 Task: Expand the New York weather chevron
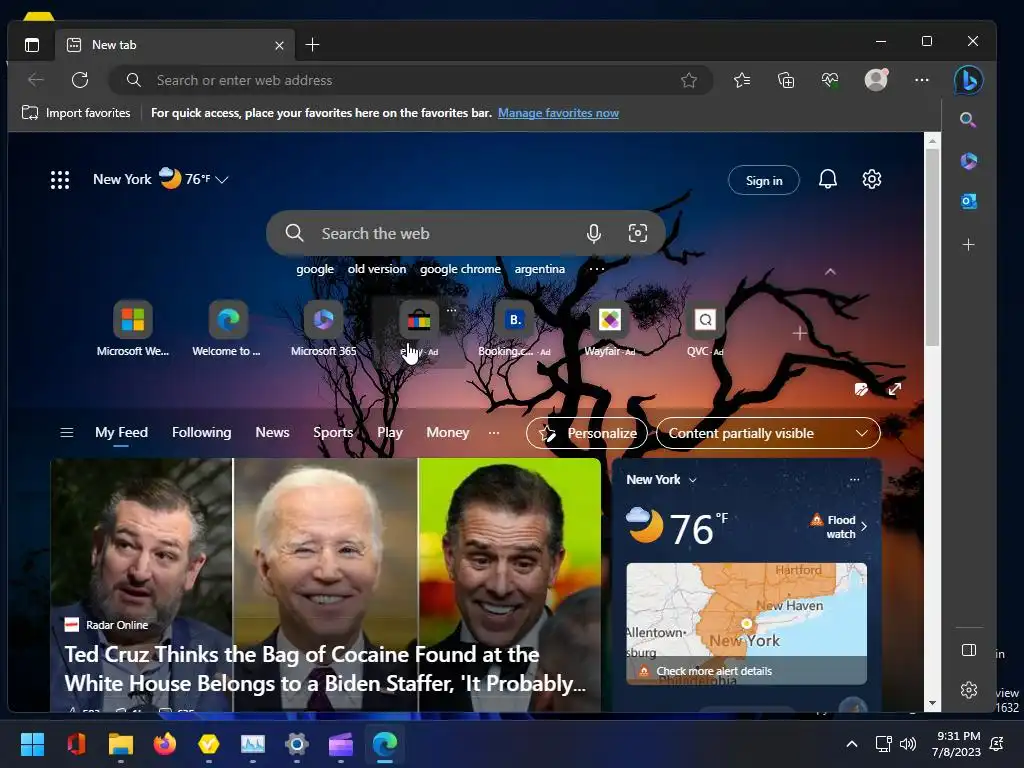pyautogui.click(x=222, y=180)
